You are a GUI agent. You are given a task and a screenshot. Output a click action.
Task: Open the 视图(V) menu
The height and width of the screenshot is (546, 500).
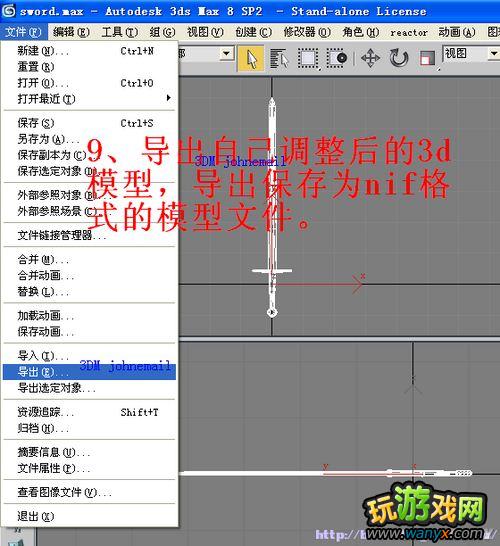coord(205,32)
